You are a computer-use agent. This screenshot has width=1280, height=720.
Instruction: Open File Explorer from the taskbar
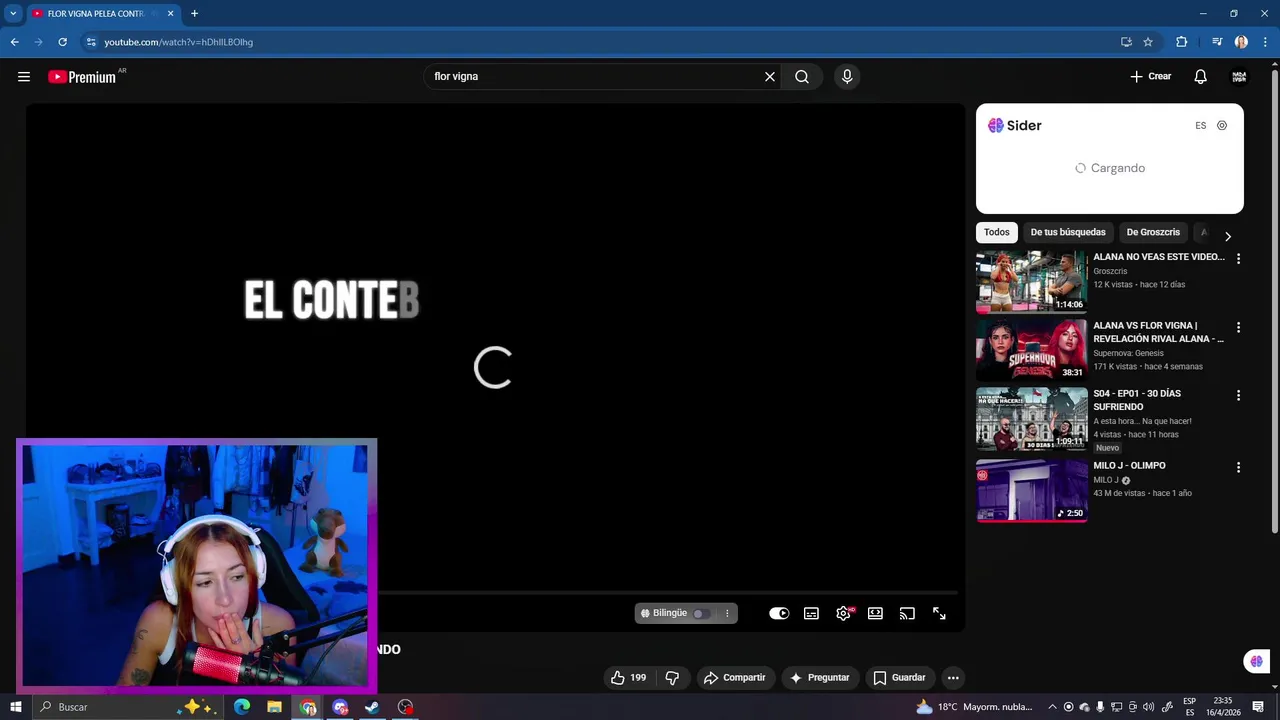pyautogui.click(x=274, y=707)
